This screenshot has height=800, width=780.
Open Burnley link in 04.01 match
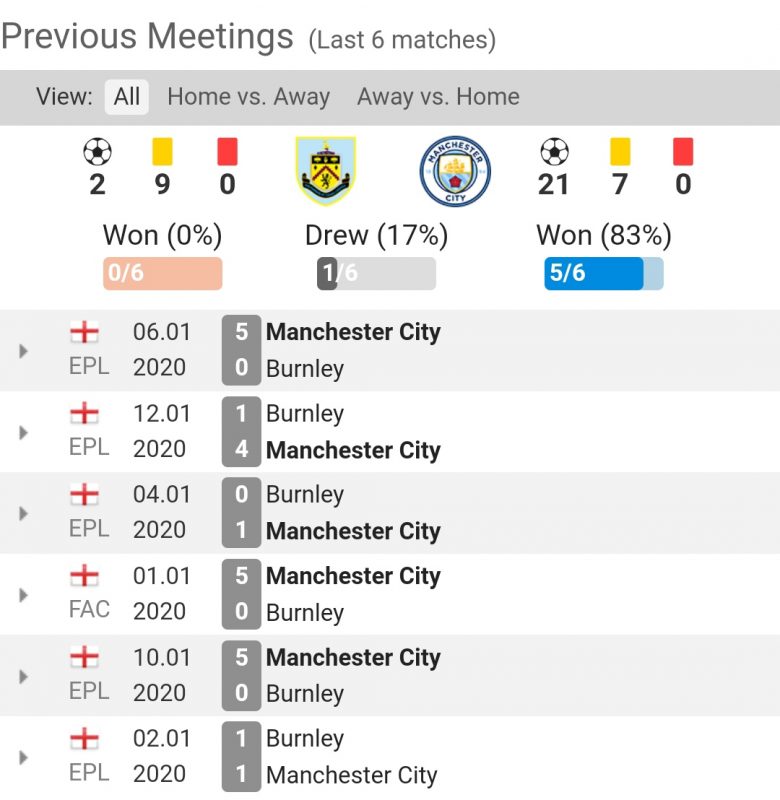coord(305,495)
